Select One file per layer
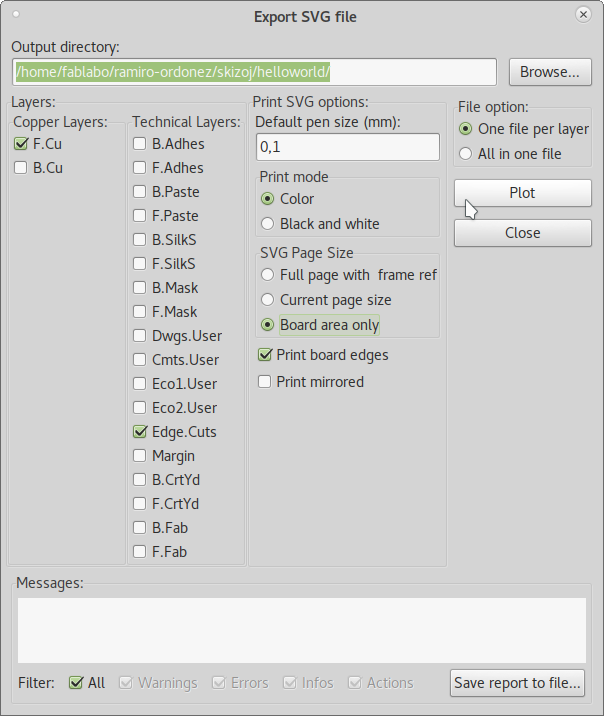 465,129
